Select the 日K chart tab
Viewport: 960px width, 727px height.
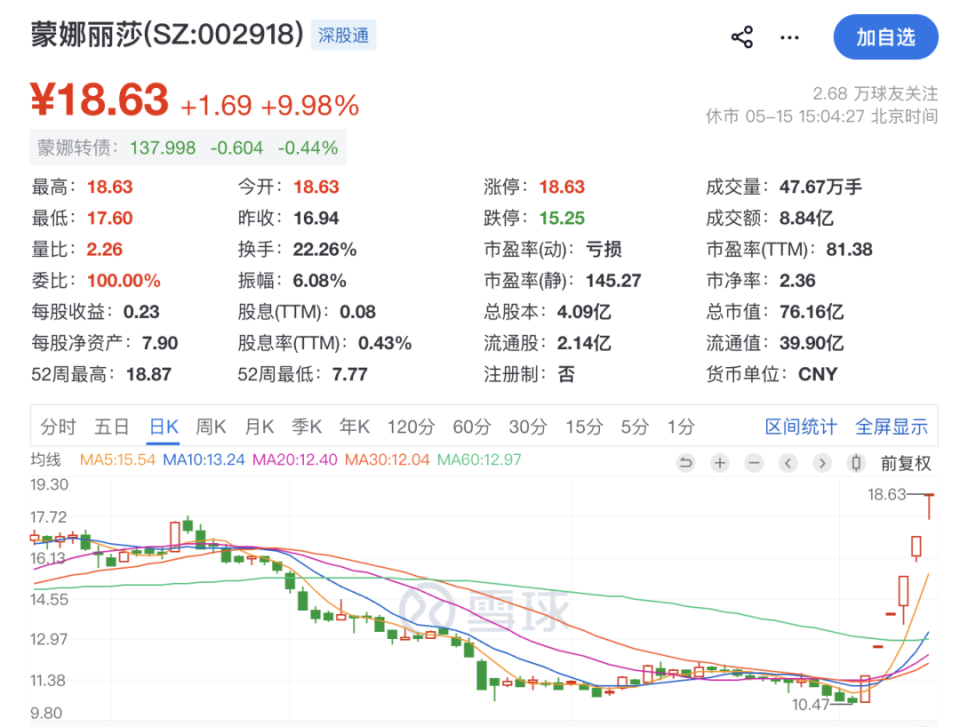pyautogui.click(x=164, y=426)
